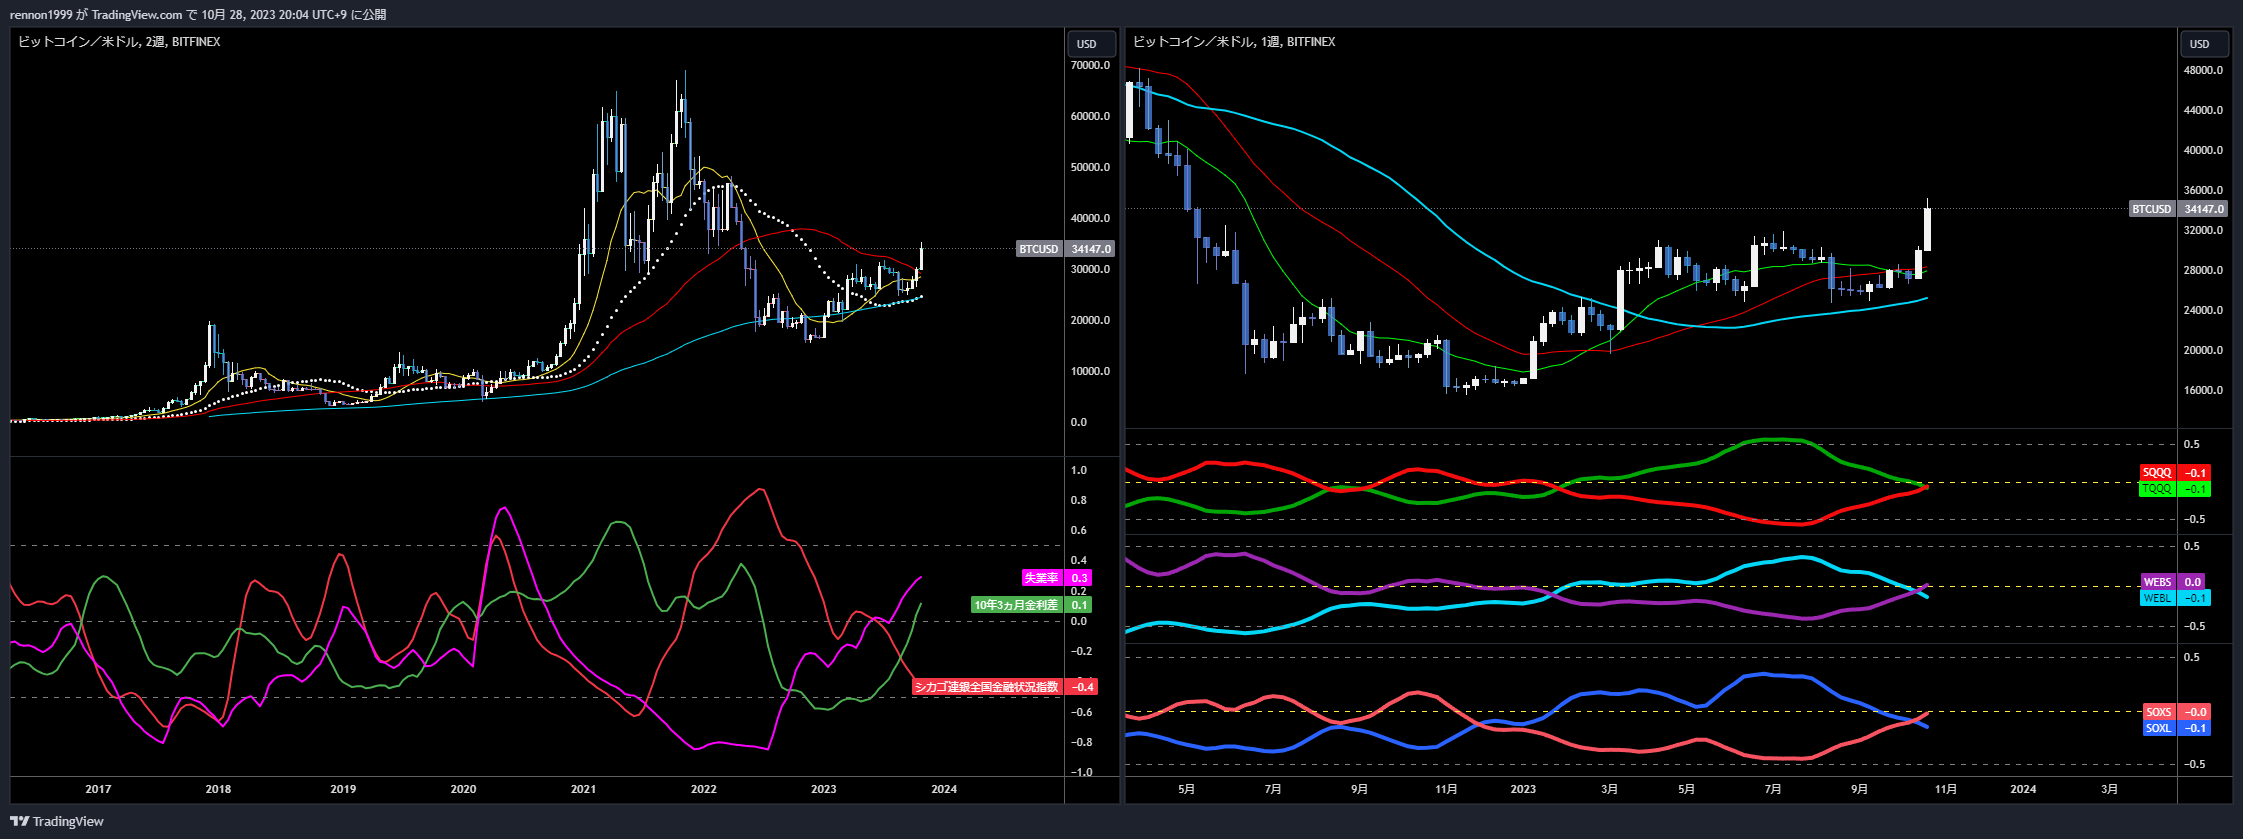
Task: Click the 24000.0 level on the price scale
Action: [2204, 310]
